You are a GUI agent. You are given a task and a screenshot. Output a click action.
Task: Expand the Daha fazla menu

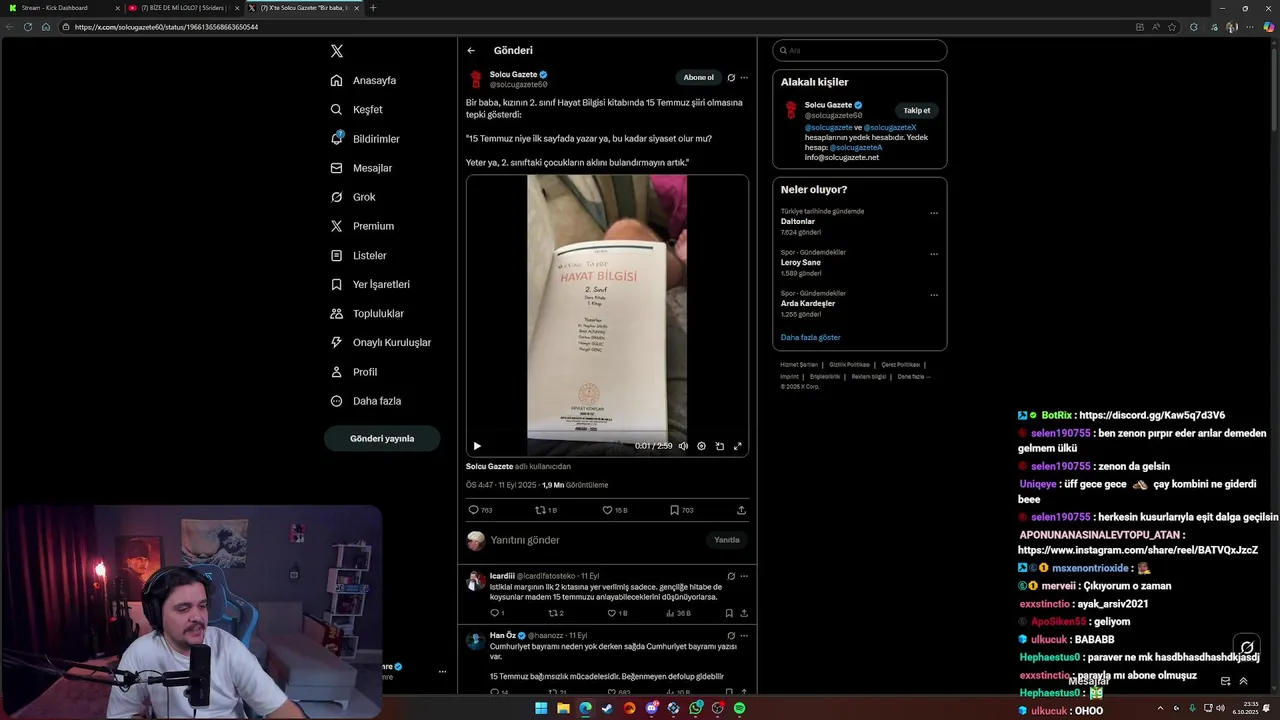[366, 401]
